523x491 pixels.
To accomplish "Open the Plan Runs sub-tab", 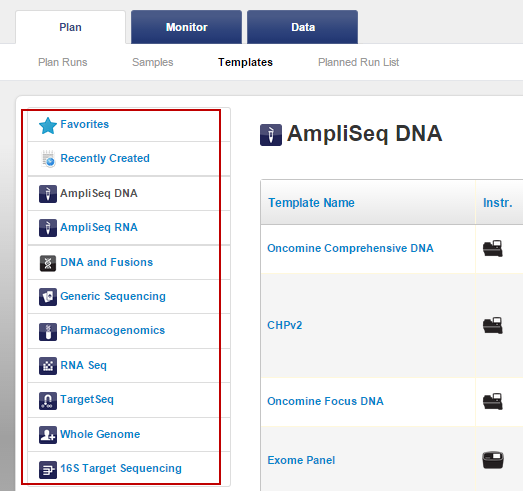I will click(63, 62).
